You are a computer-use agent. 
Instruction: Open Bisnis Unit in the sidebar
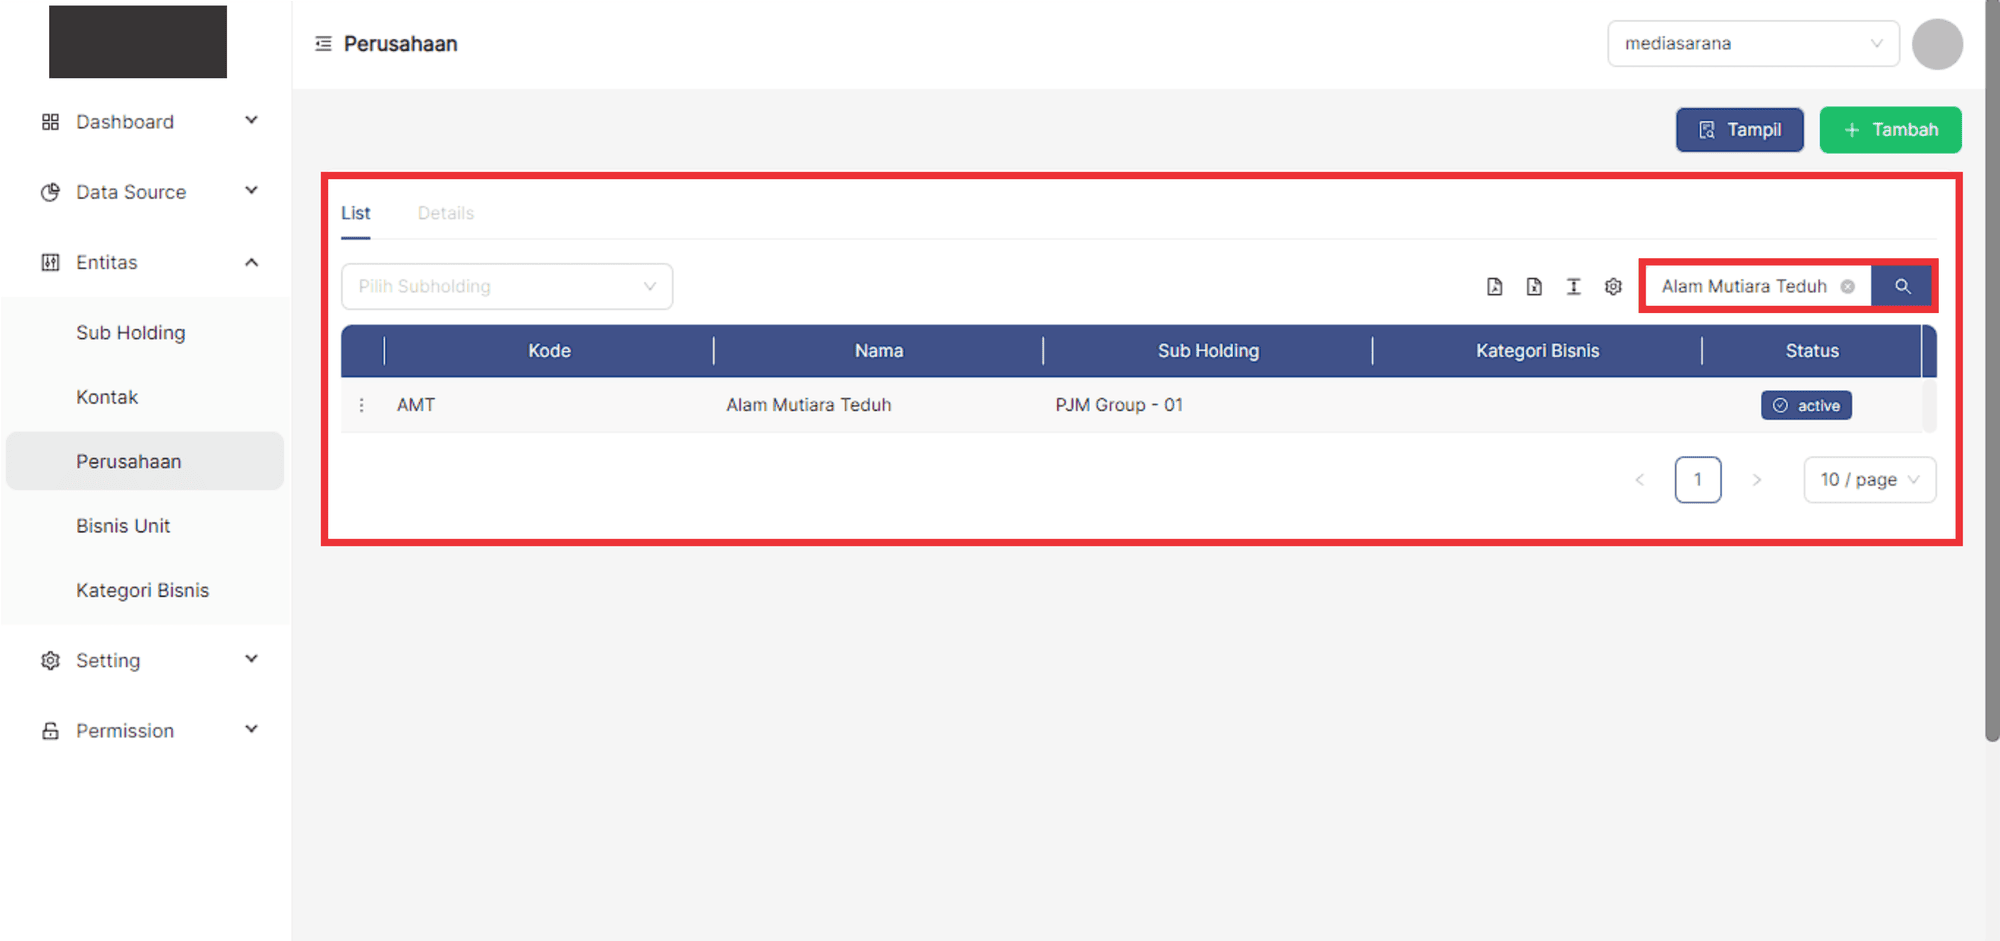tap(123, 526)
